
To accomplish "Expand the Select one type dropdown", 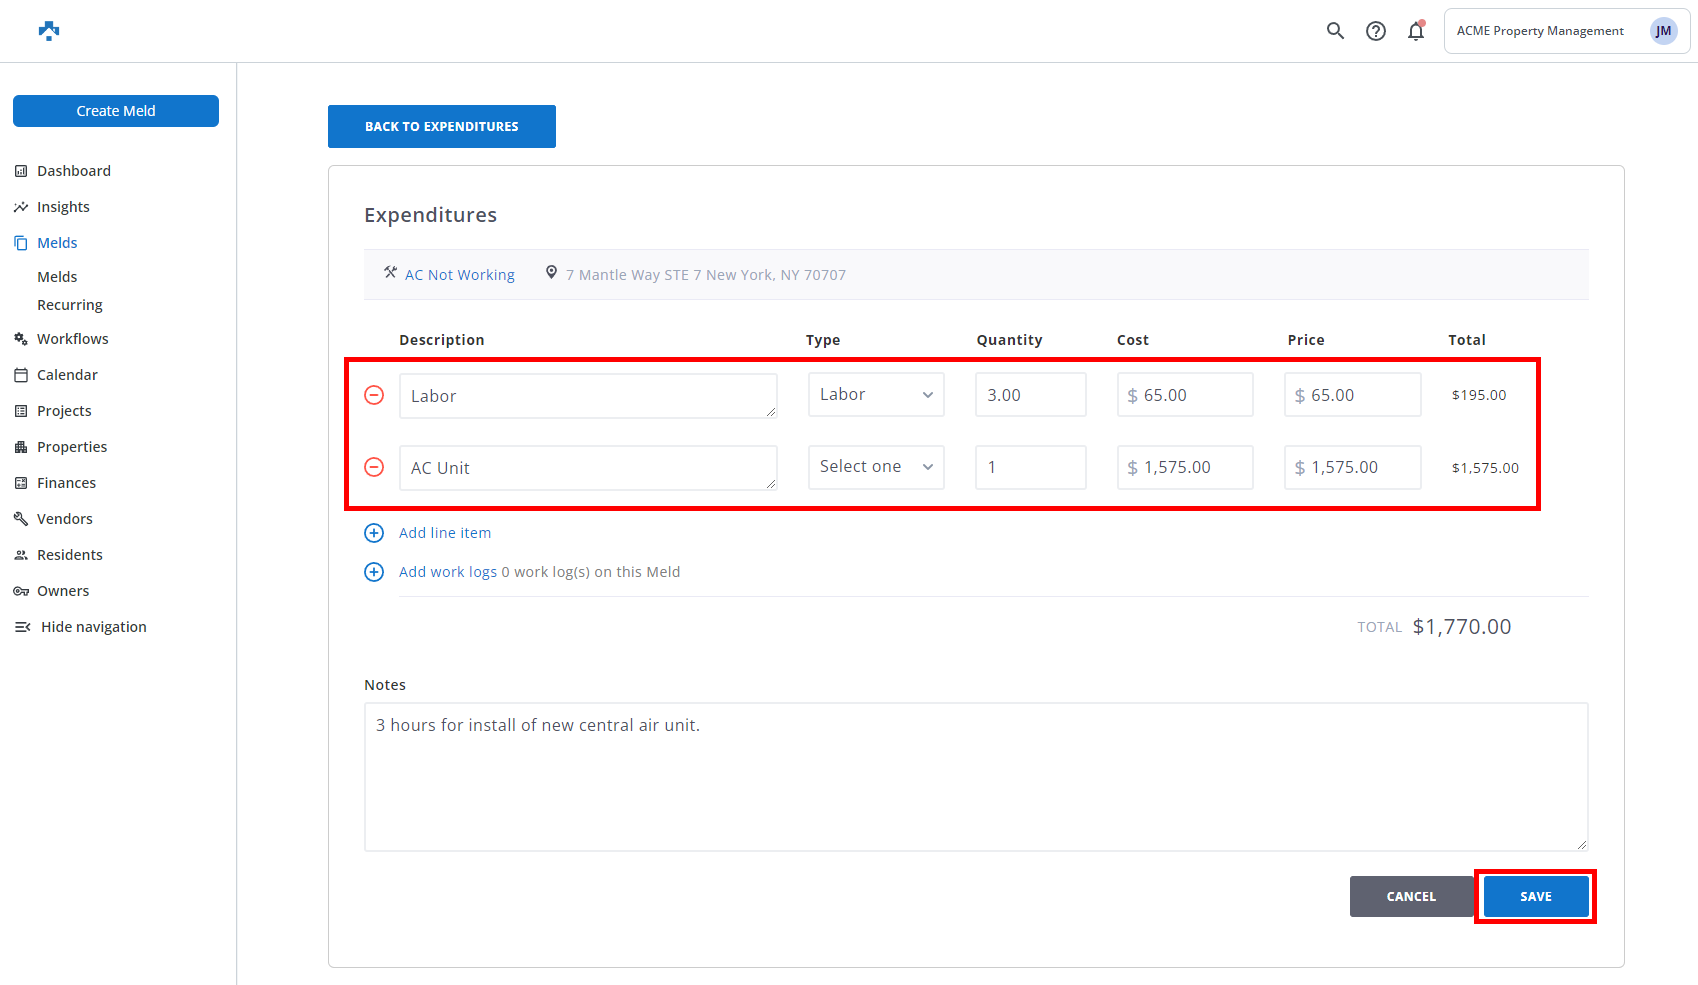I will tap(876, 467).
